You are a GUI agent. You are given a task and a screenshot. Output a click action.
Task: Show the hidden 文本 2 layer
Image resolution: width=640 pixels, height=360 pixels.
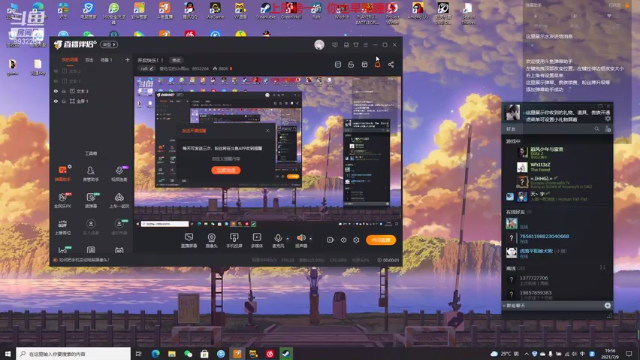tap(56, 71)
